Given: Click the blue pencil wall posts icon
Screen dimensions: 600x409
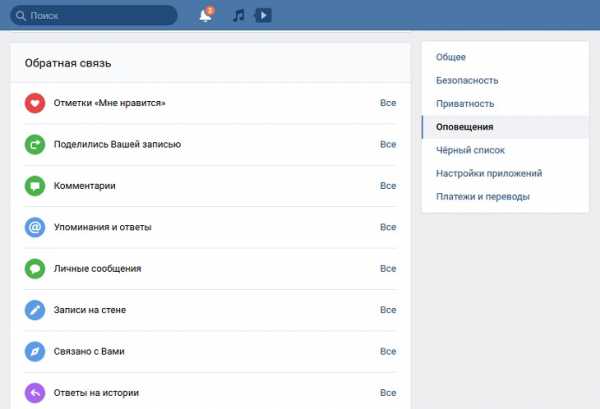Looking at the screenshot, I should coord(35,310).
